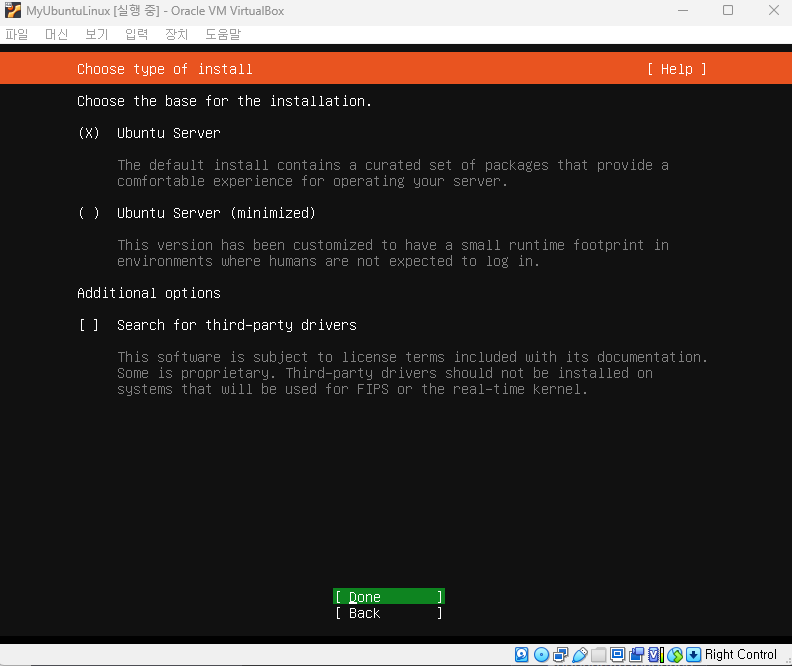792x666 pixels.
Task: Open the Help button in installer header
Action: [677, 69]
